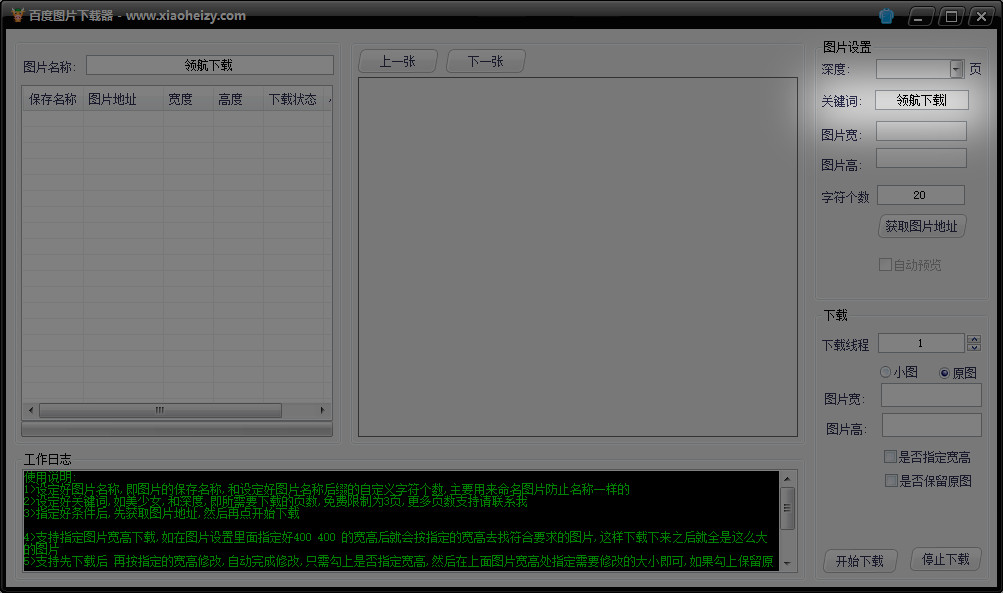Click the 保存名称 column header

click(52, 99)
